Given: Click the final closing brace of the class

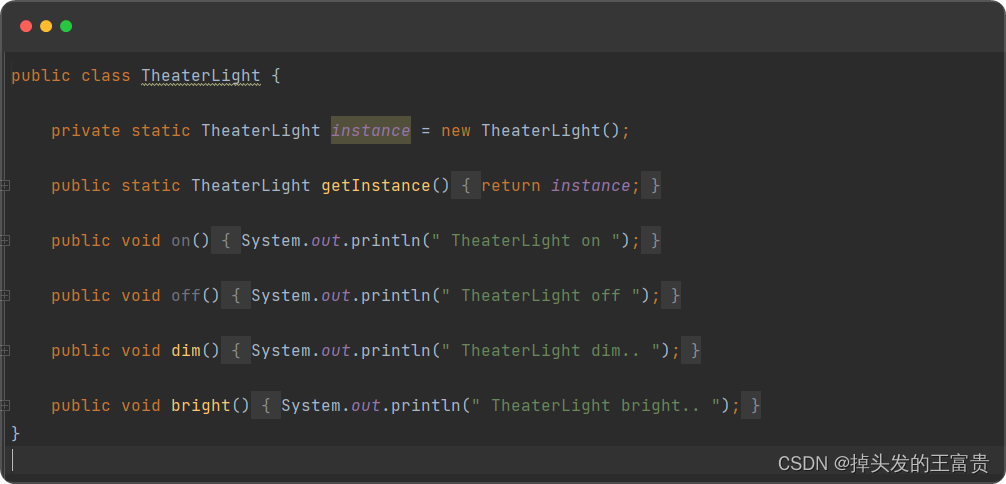Looking at the screenshot, I should click(16, 434).
